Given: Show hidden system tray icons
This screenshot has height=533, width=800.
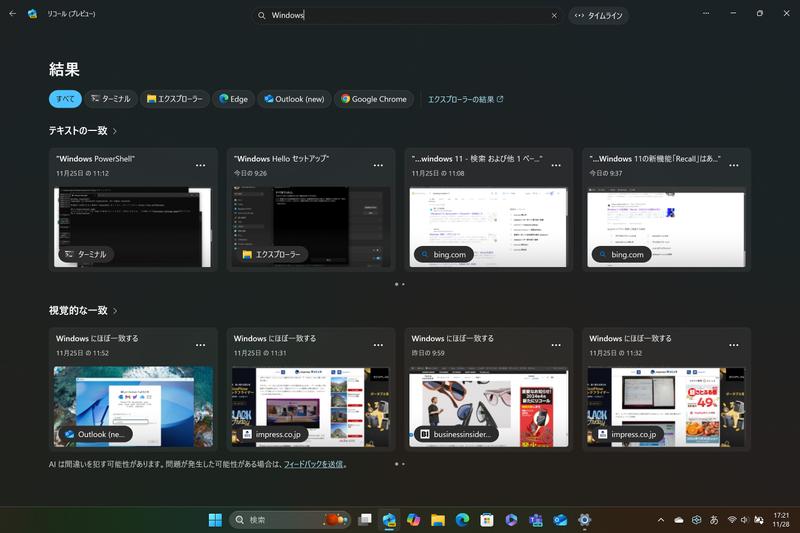Looking at the screenshot, I should (661, 520).
